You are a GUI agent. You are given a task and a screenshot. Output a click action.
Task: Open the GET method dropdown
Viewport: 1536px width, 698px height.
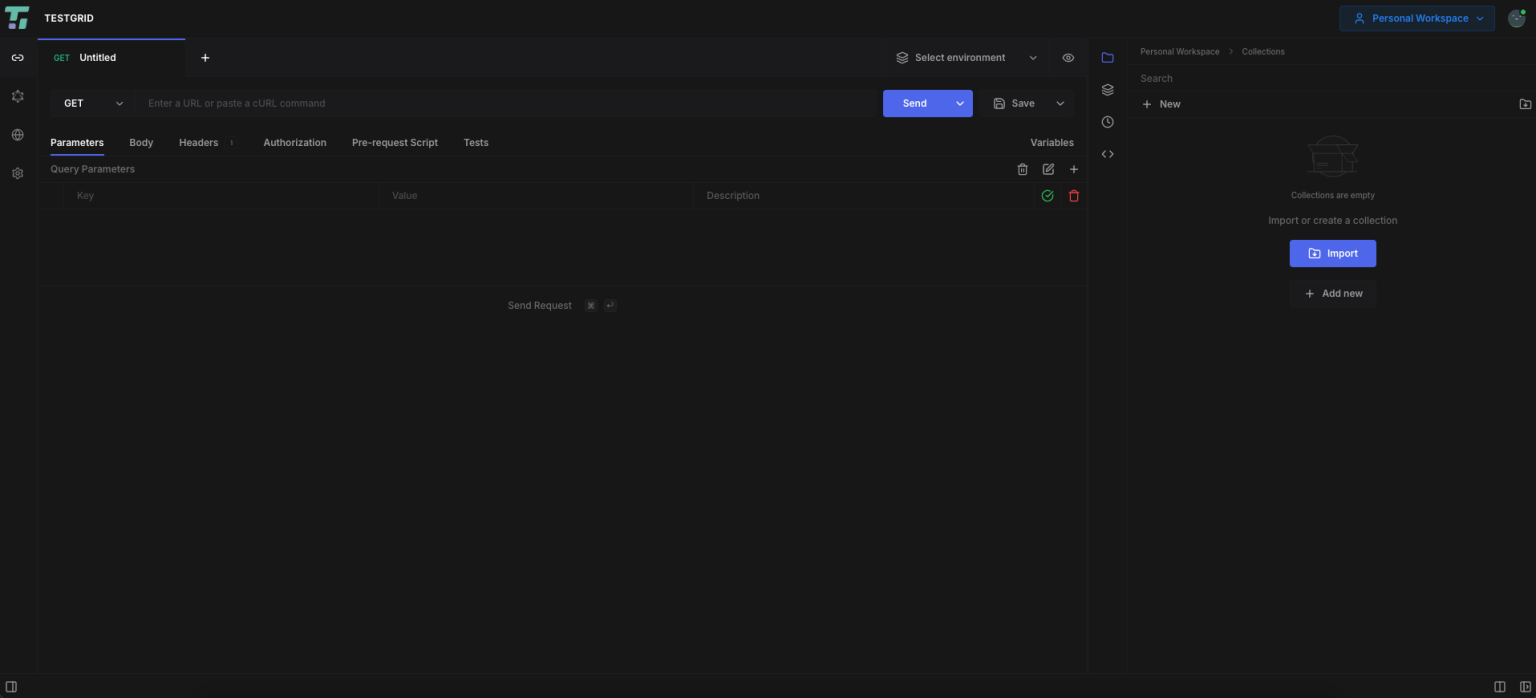coord(93,103)
